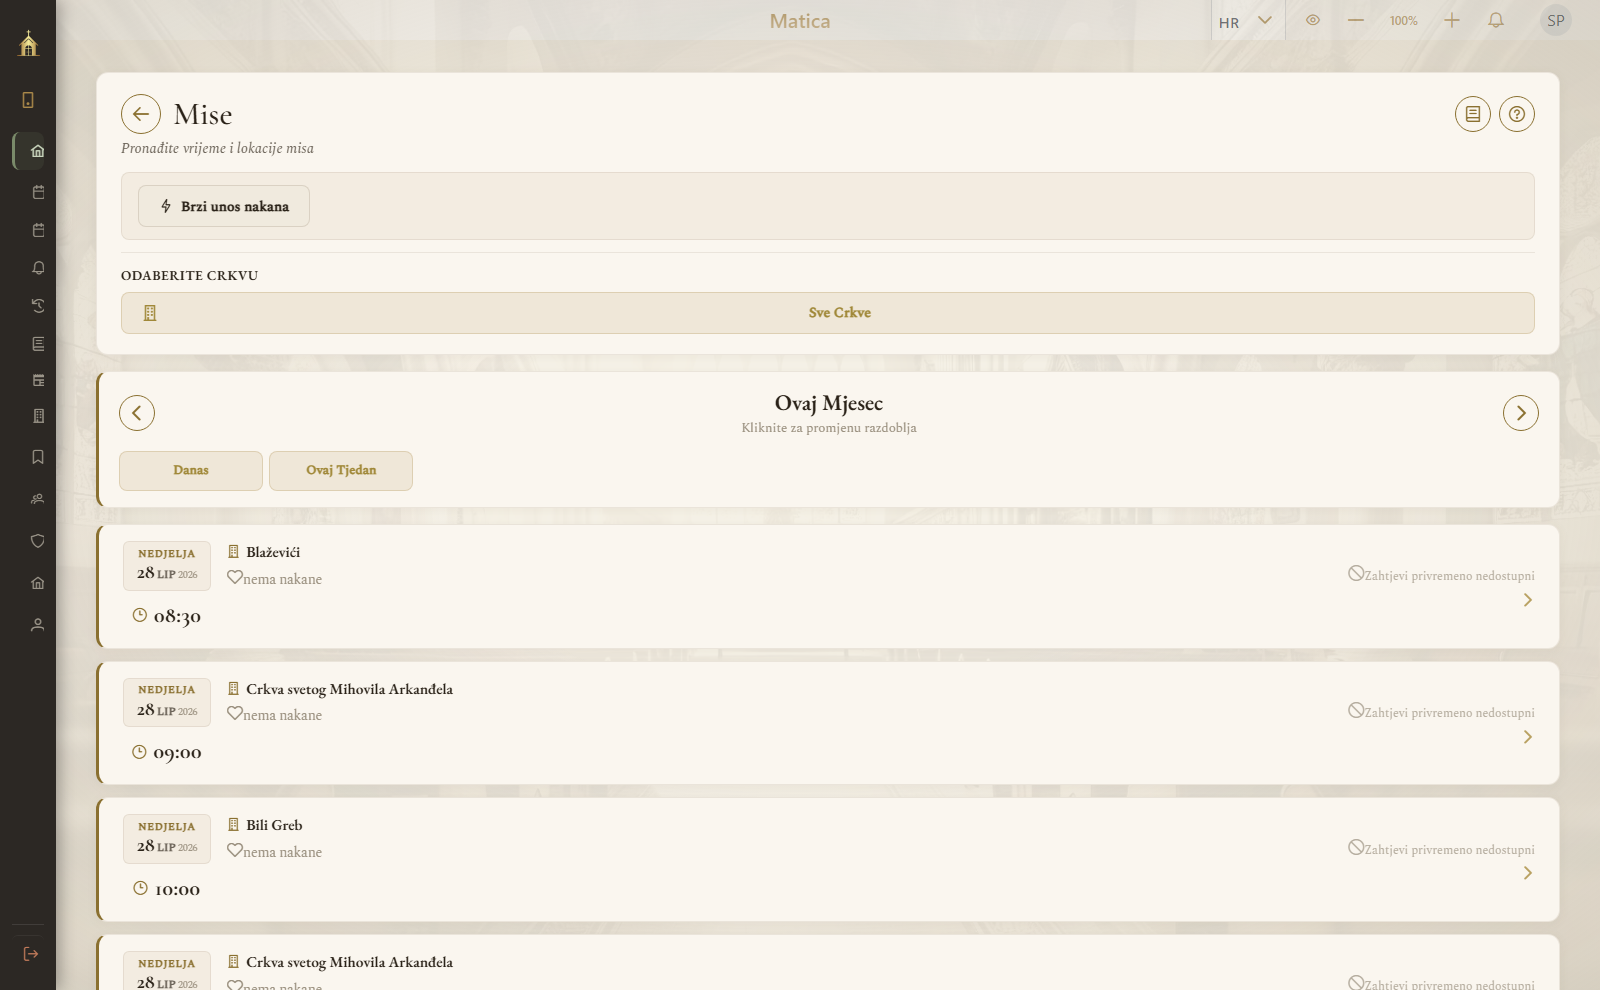Open the SP user avatar

pos(1556,20)
